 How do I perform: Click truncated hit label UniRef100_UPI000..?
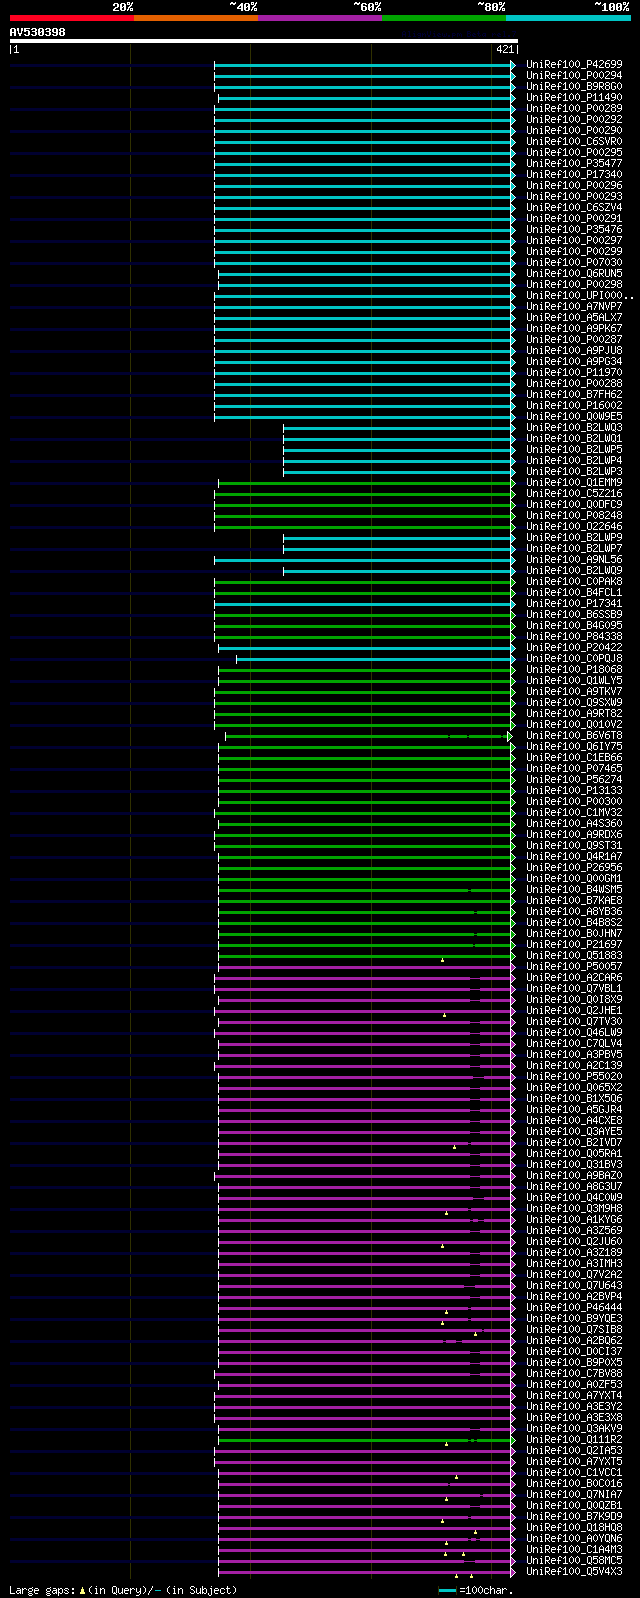point(580,295)
